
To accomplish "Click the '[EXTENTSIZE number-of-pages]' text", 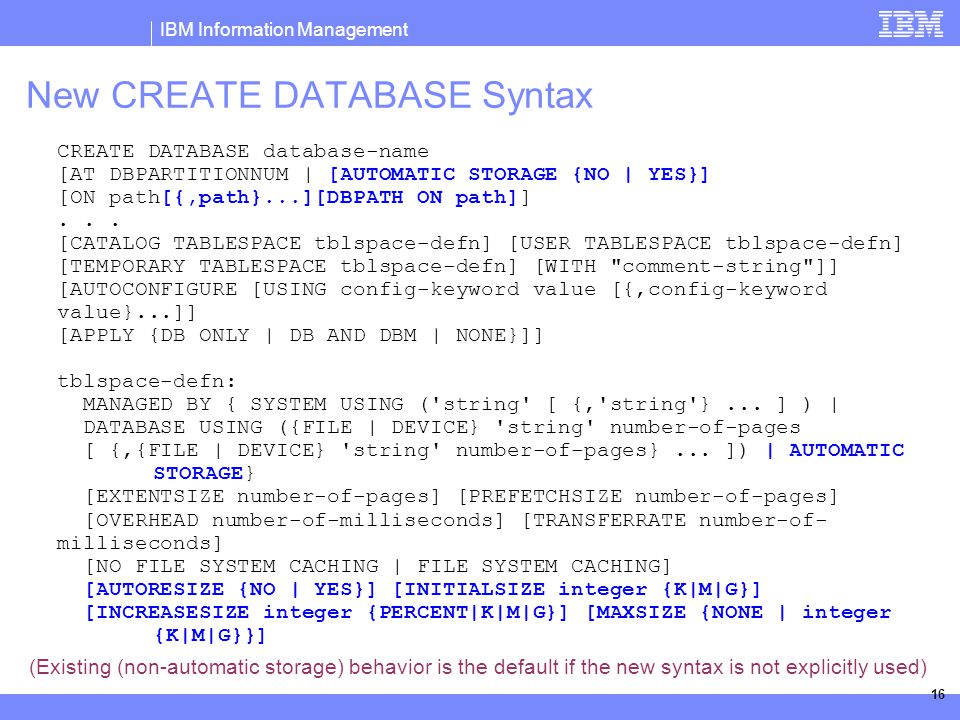I will 263,497.
